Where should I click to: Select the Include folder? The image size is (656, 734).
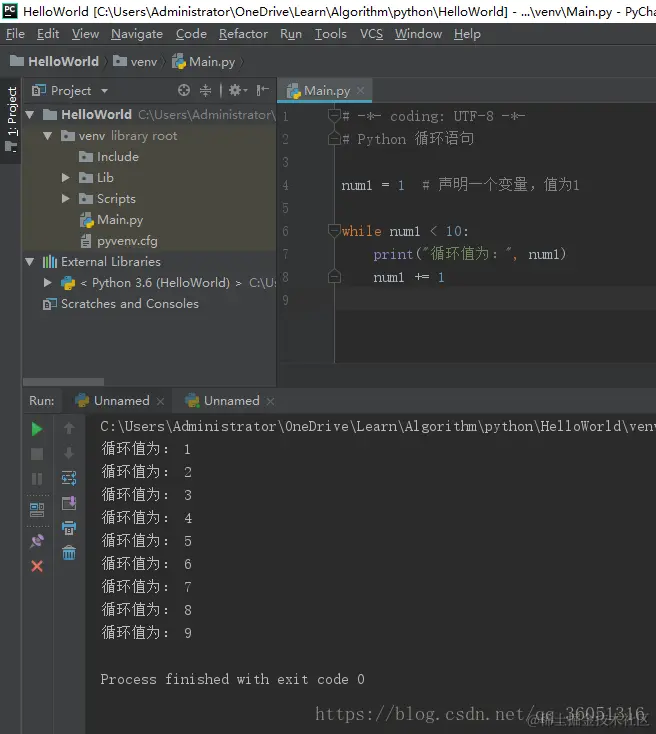tap(109, 157)
